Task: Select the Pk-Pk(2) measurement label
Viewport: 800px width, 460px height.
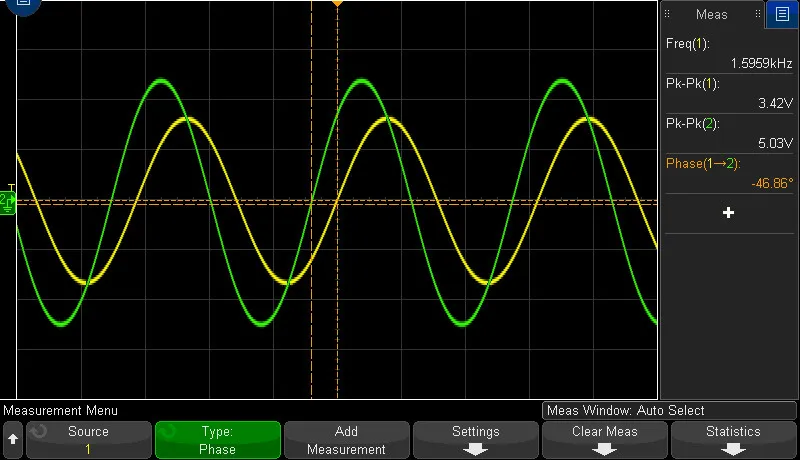Action: (693, 123)
